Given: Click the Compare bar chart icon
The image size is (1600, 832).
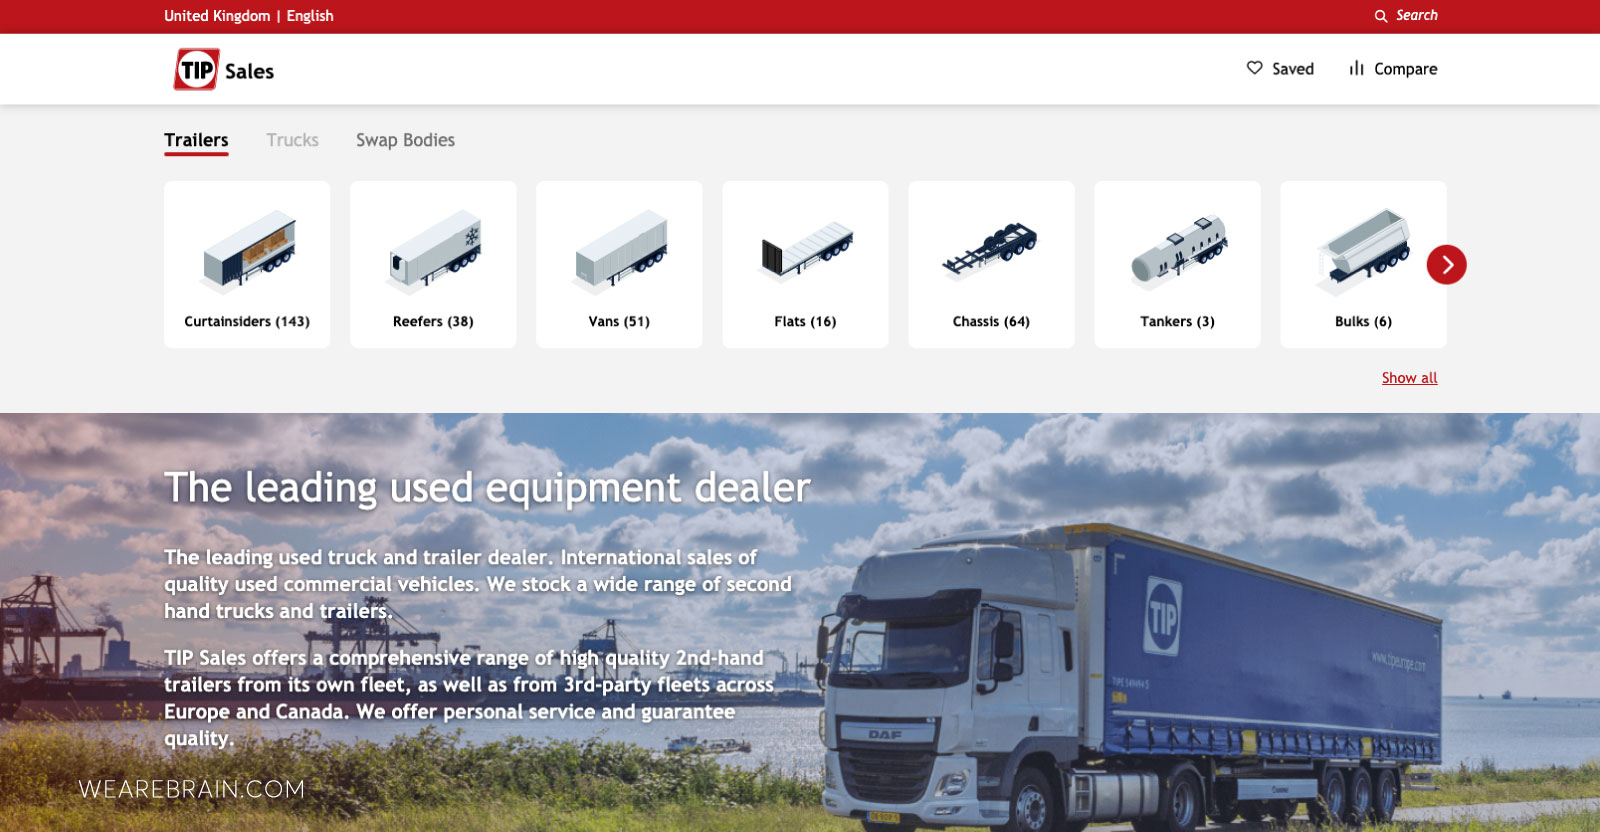Looking at the screenshot, I should pyautogui.click(x=1356, y=68).
